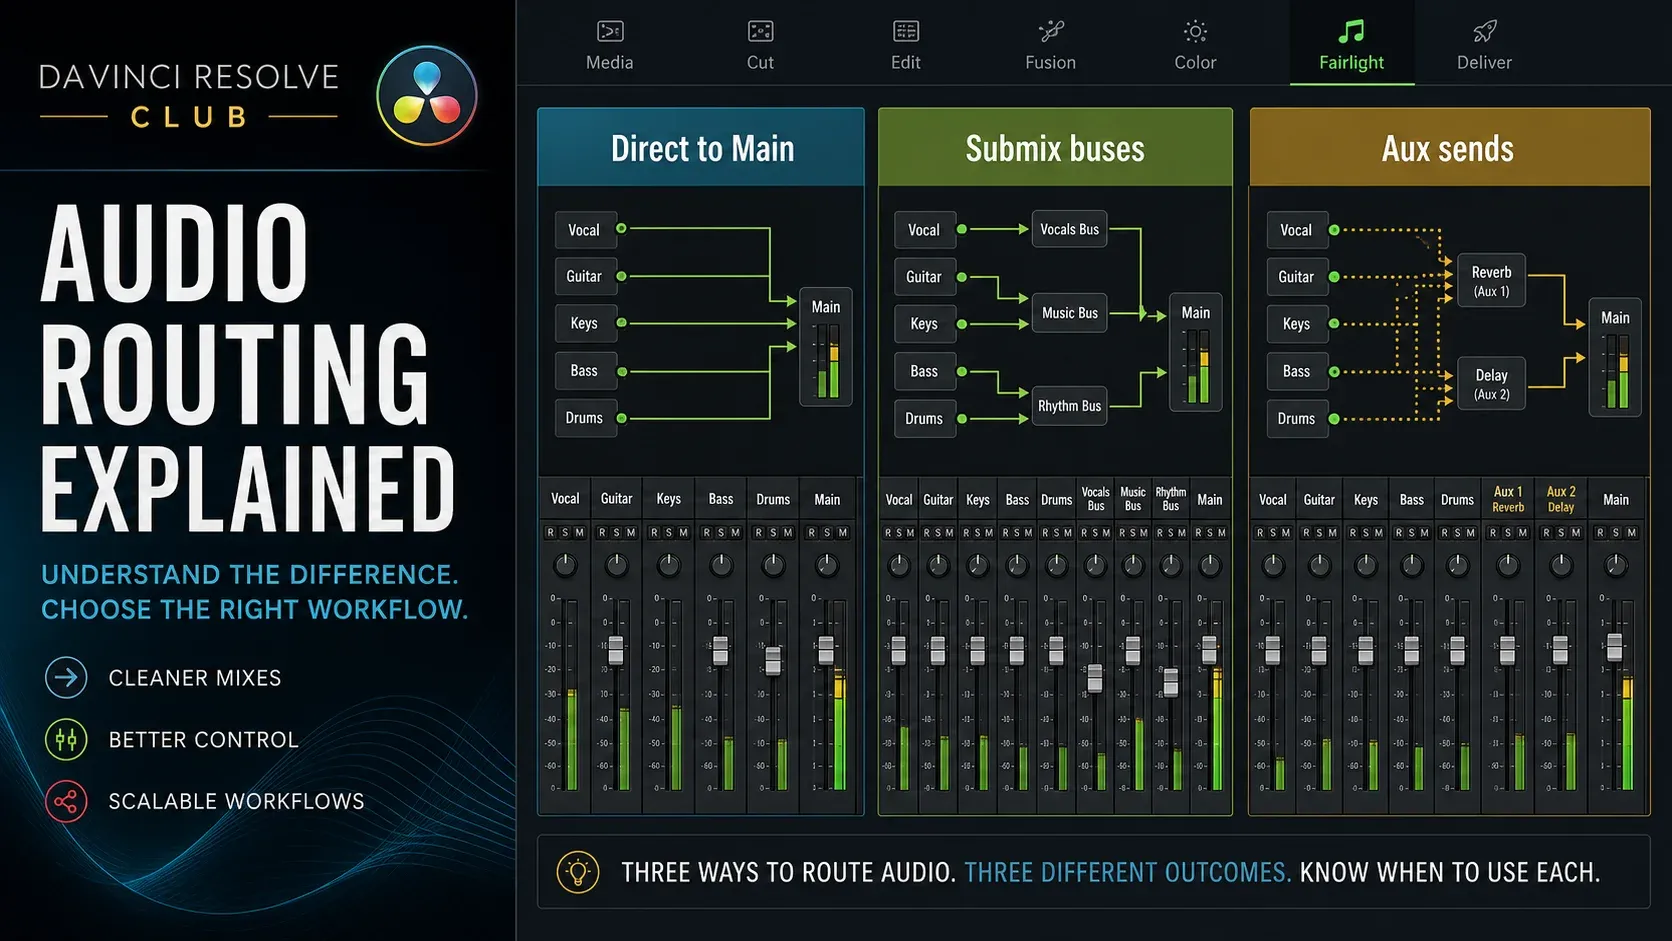Switch to the Cut page icon
Image resolution: width=1672 pixels, height=941 pixels.
(760, 31)
